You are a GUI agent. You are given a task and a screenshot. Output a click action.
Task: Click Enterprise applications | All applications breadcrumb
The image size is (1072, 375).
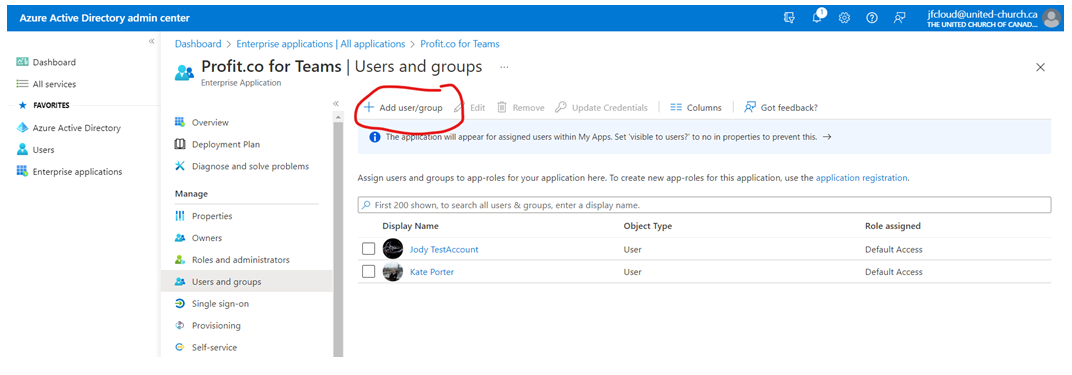[x=321, y=44]
